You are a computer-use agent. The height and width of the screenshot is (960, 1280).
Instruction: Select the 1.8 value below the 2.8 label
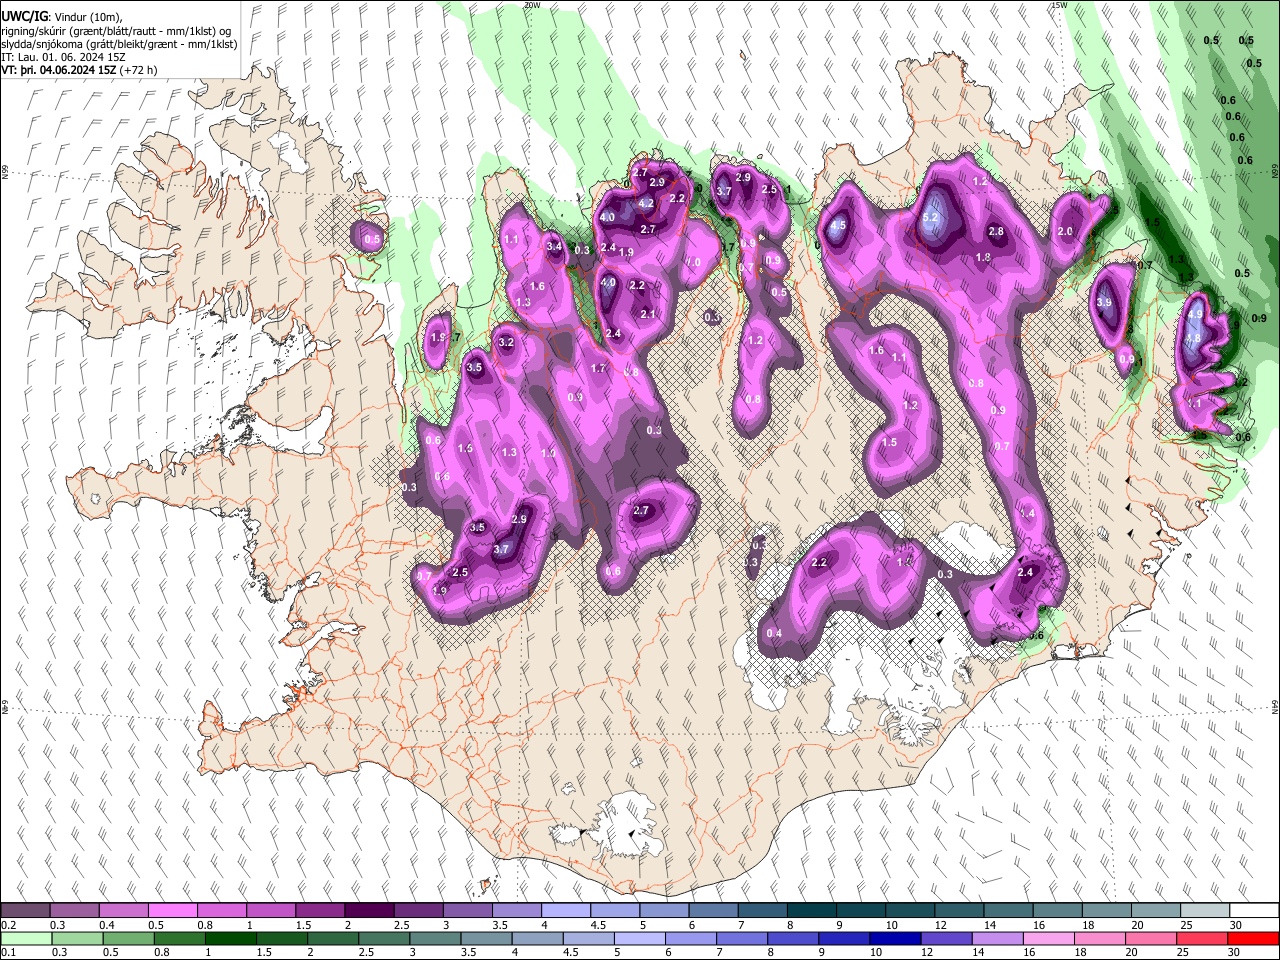pos(983,257)
